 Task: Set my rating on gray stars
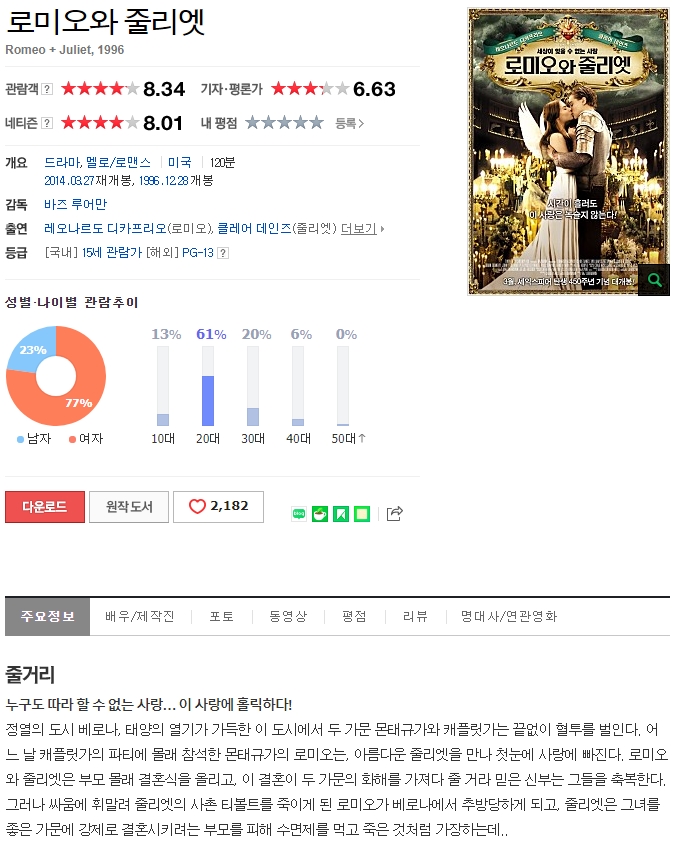point(284,123)
